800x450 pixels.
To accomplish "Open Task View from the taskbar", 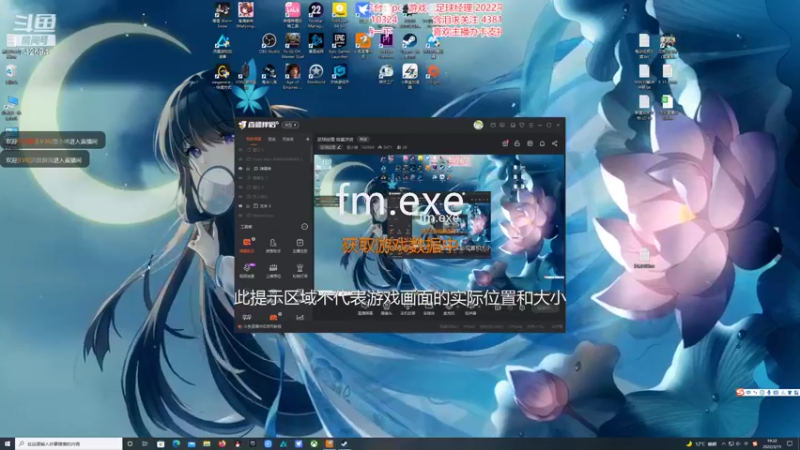I will pyautogui.click(x=145, y=444).
